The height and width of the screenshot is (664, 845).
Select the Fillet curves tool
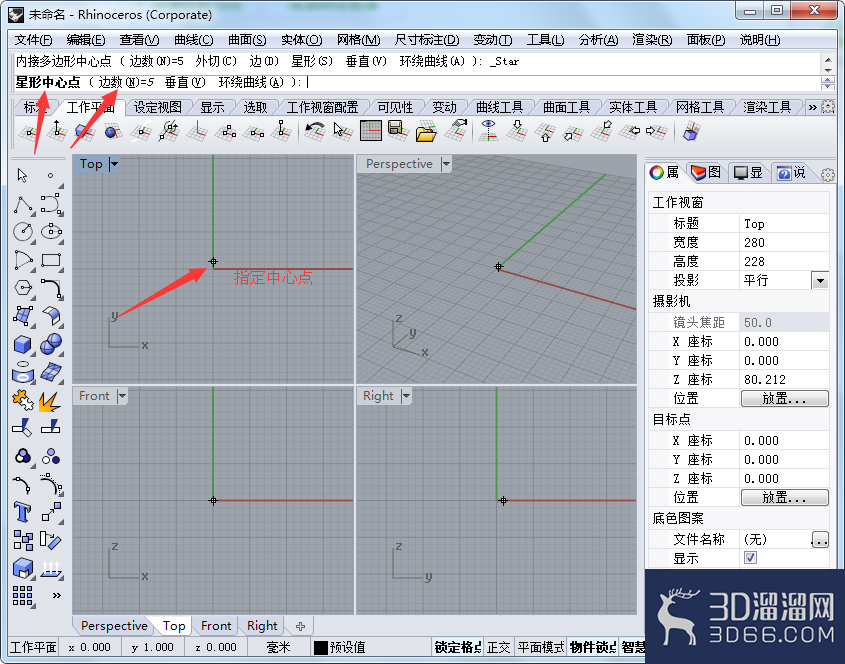(x=51, y=288)
